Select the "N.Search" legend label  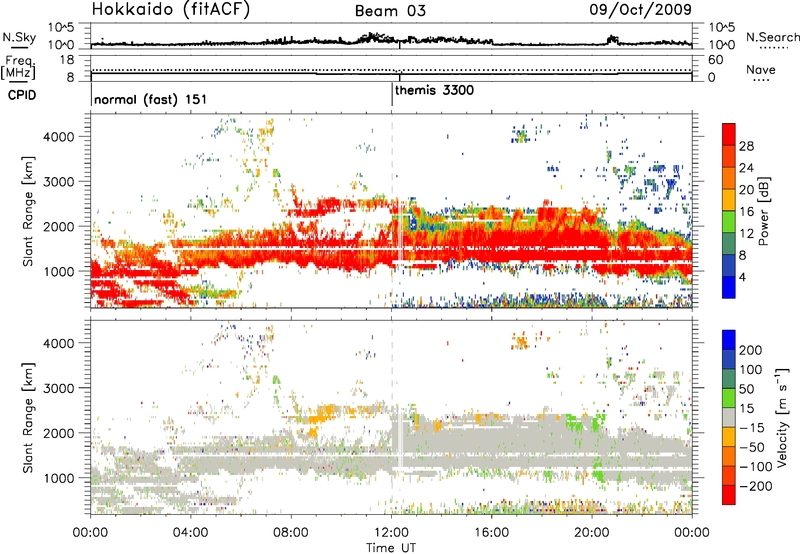[772, 37]
